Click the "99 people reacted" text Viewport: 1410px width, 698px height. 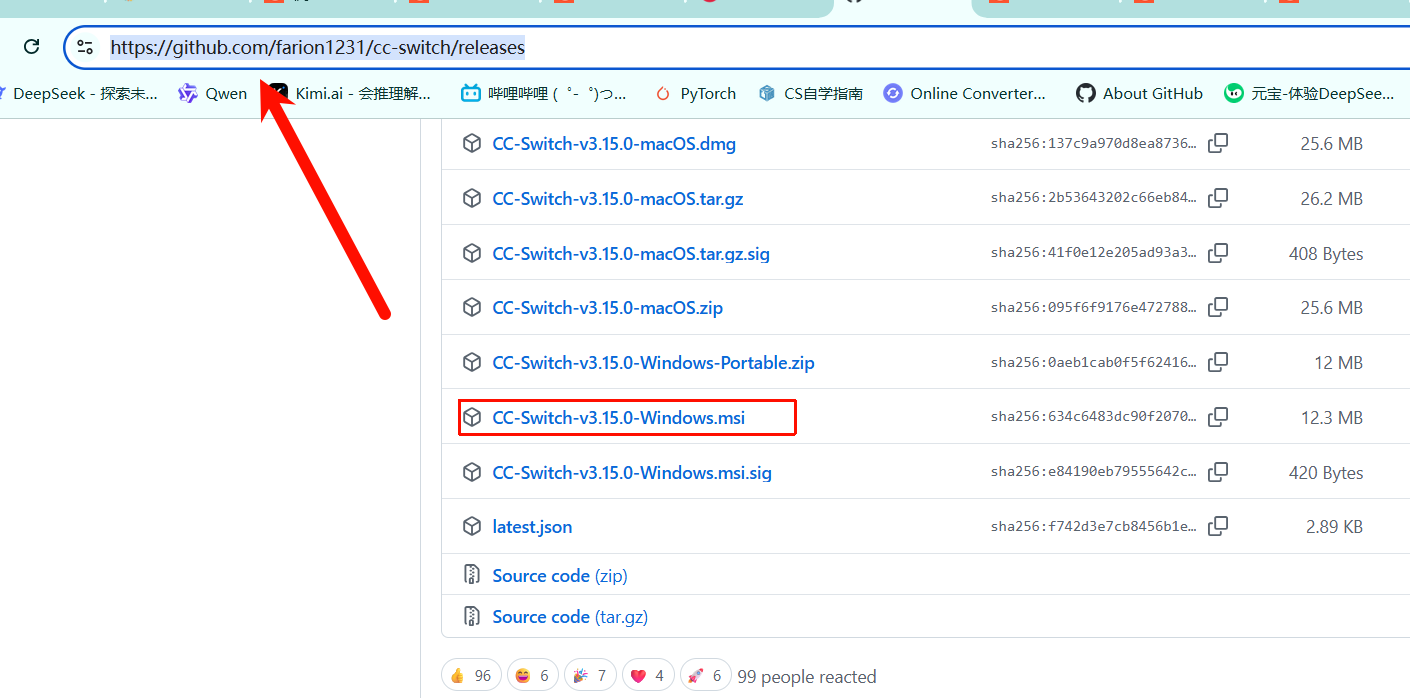pyautogui.click(x=807, y=677)
